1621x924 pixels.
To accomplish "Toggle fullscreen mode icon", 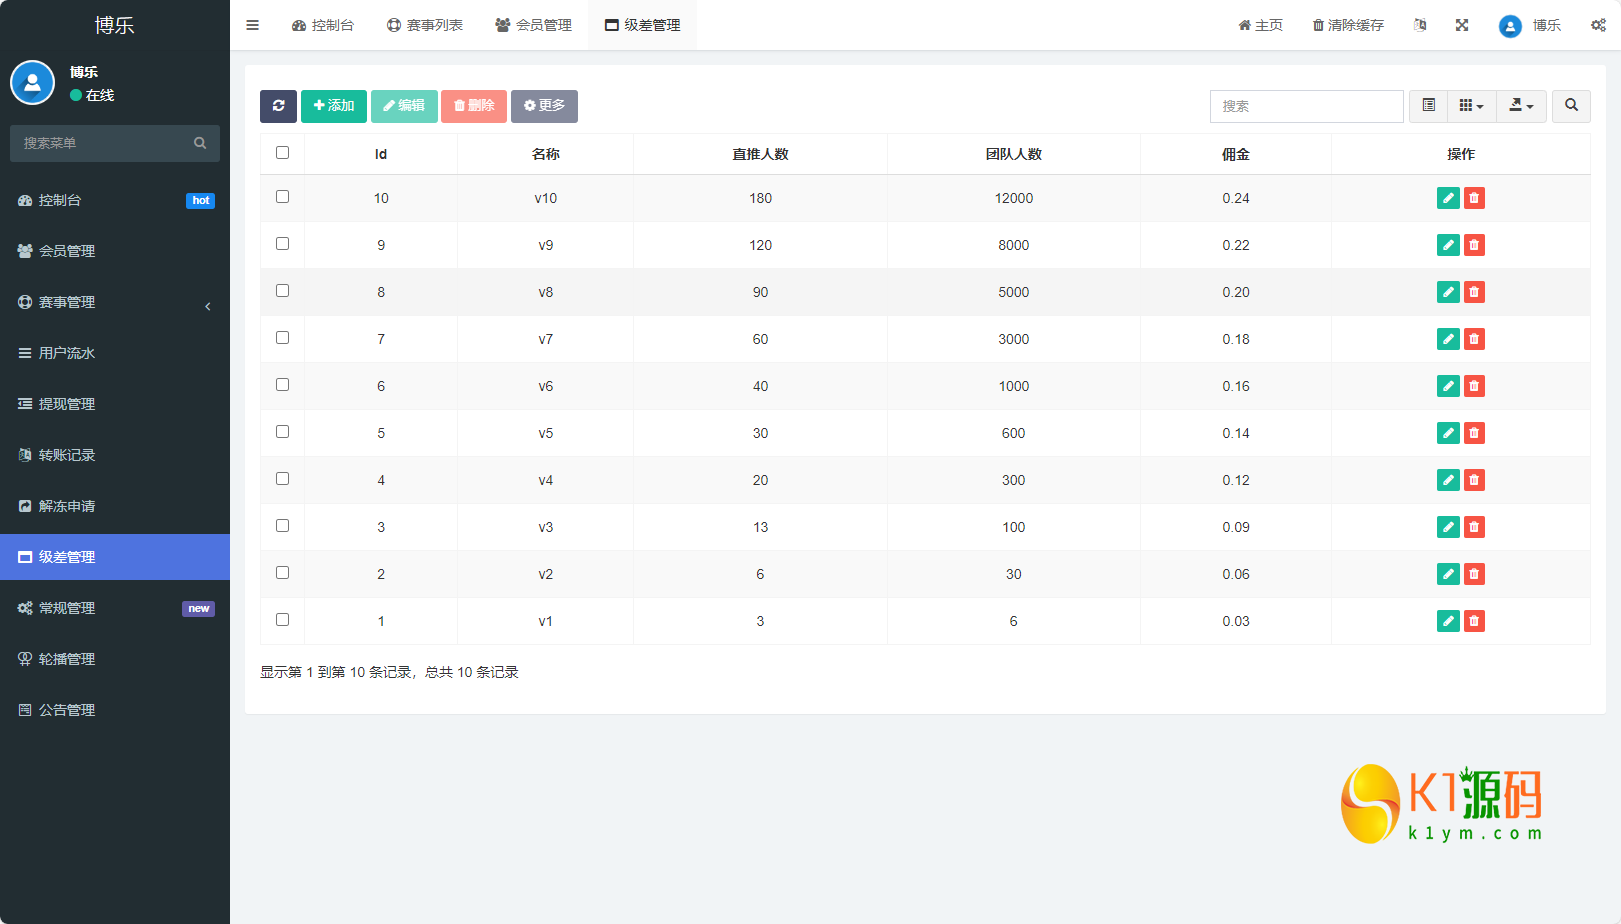I will click(x=1462, y=25).
